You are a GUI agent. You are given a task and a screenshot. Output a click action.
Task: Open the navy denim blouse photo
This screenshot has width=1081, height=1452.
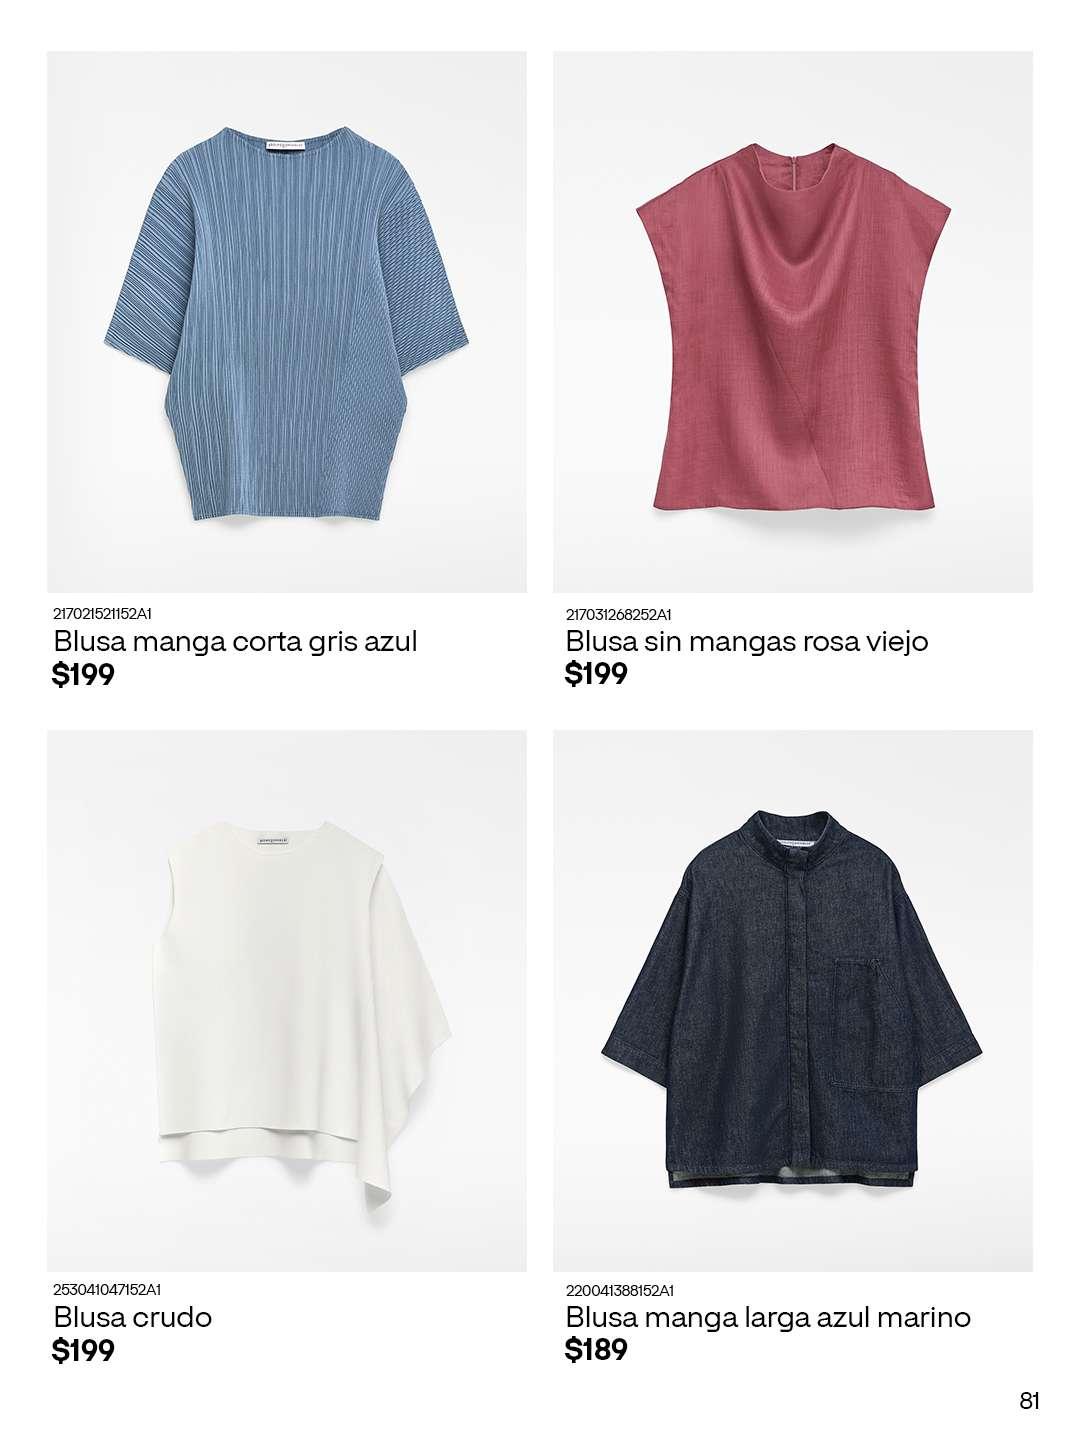(793, 1001)
